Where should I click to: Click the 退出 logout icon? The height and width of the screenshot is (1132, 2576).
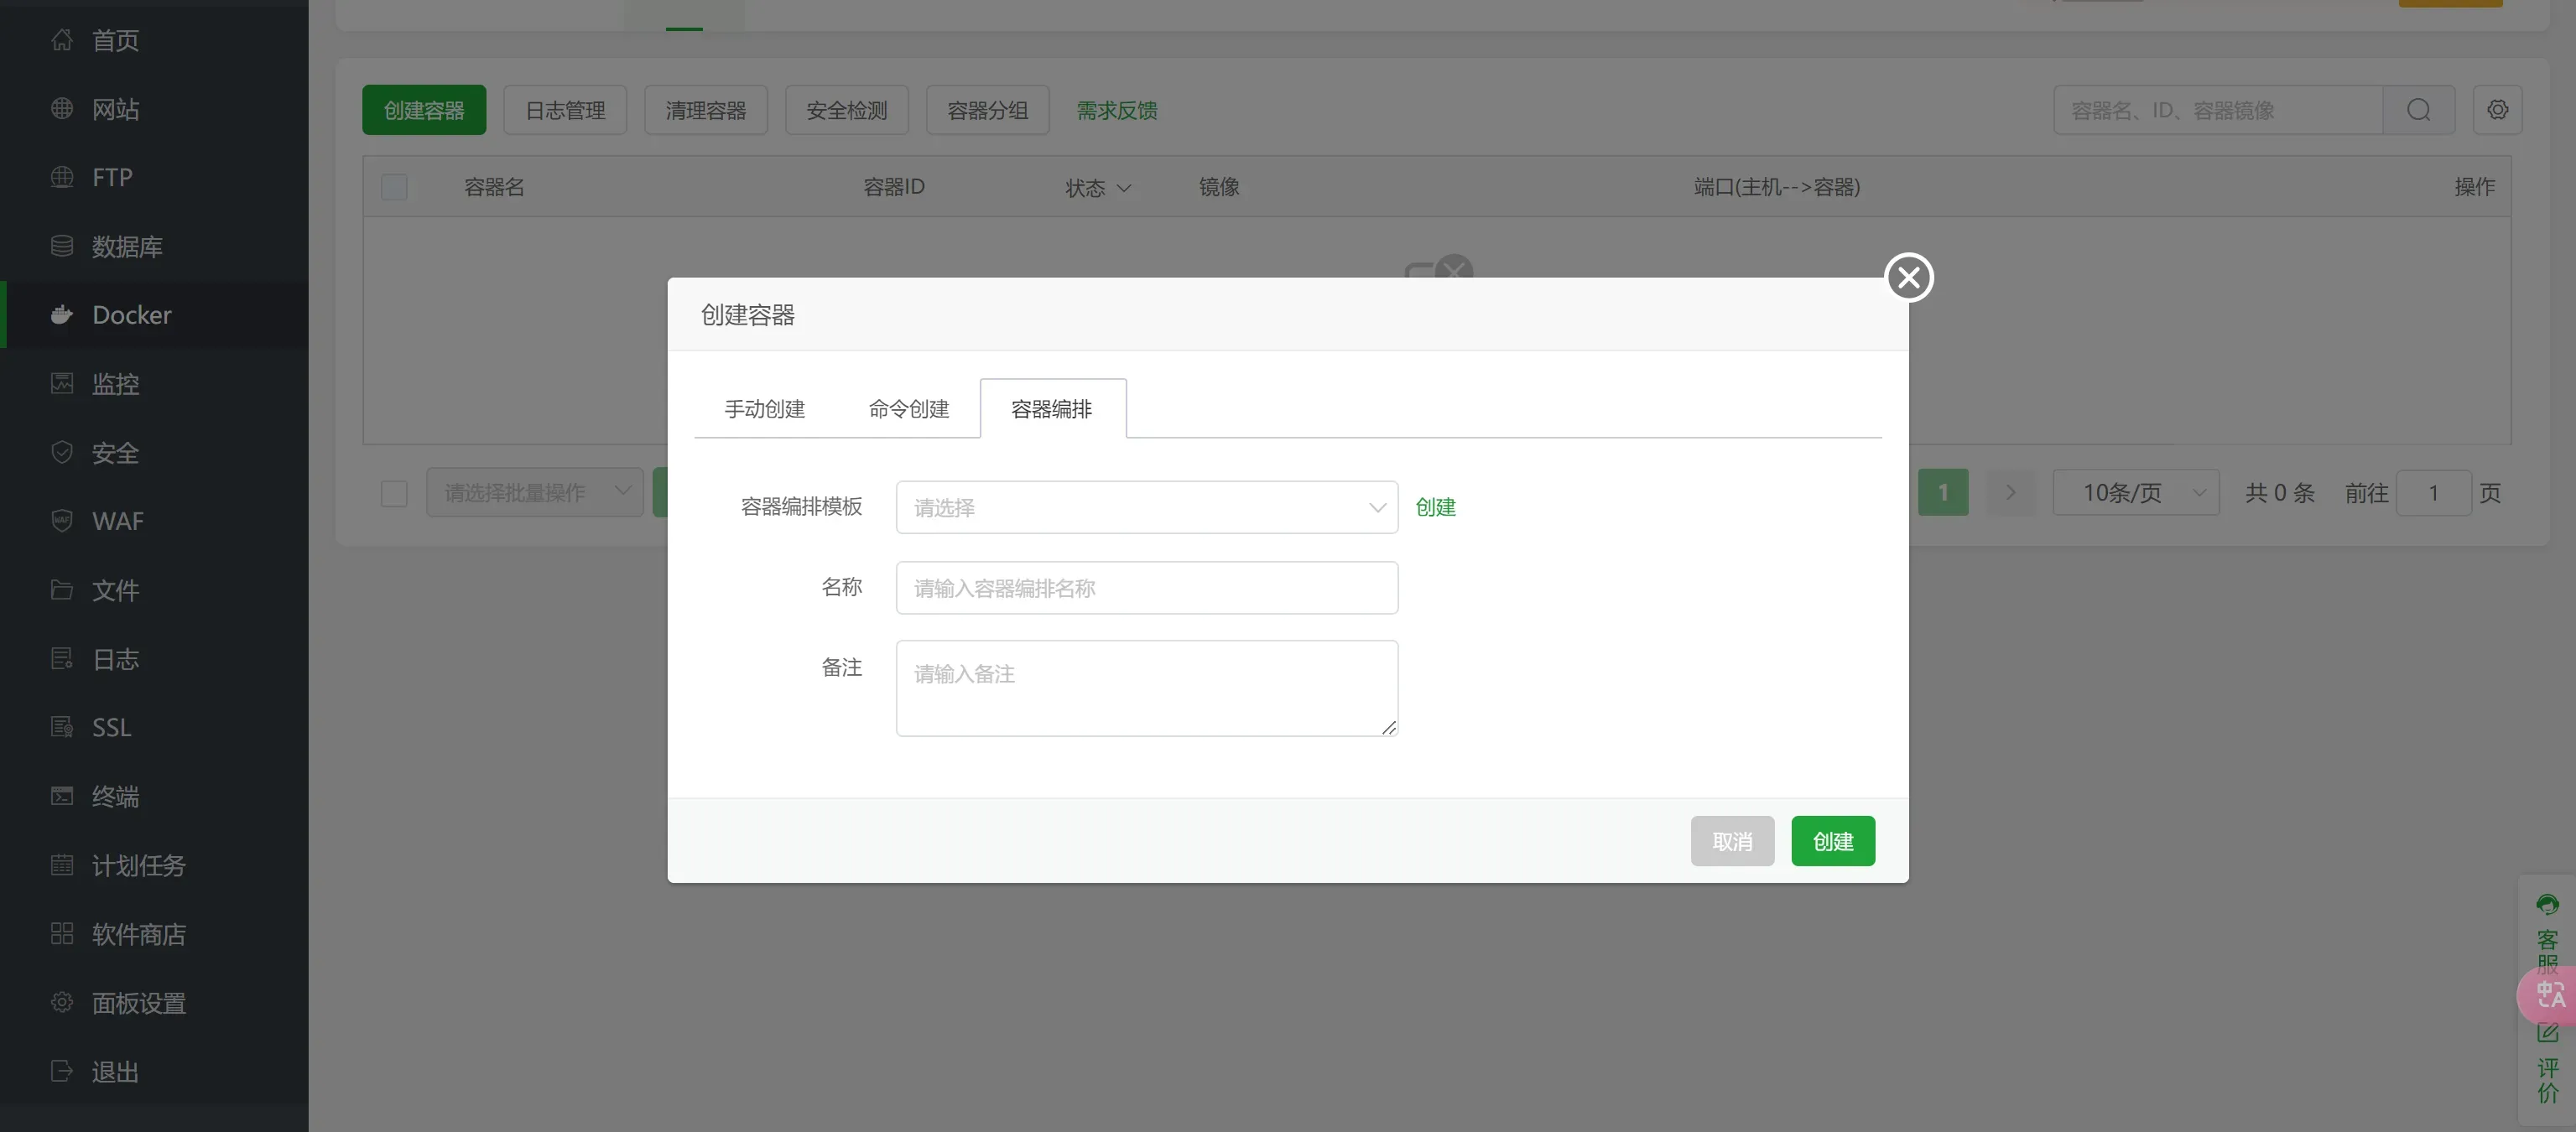coord(62,1071)
